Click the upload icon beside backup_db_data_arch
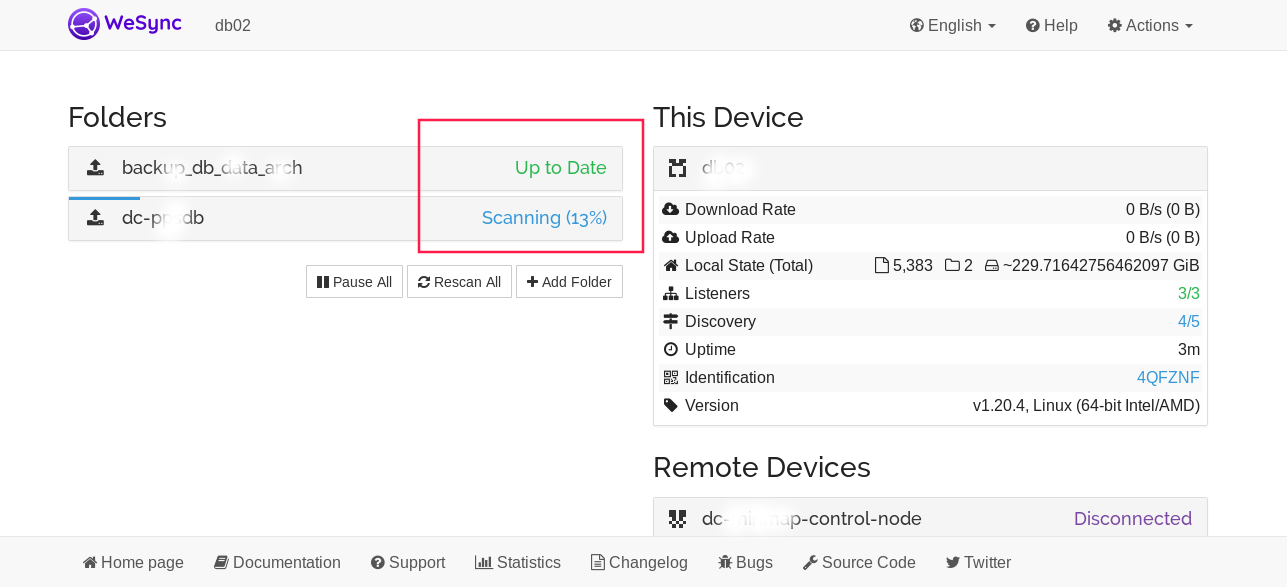1287x588 pixels. 96,168
